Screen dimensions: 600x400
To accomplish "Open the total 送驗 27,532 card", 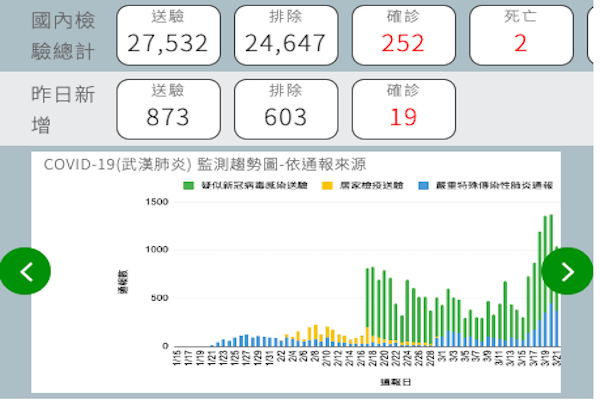I will [x=168, y=33].
